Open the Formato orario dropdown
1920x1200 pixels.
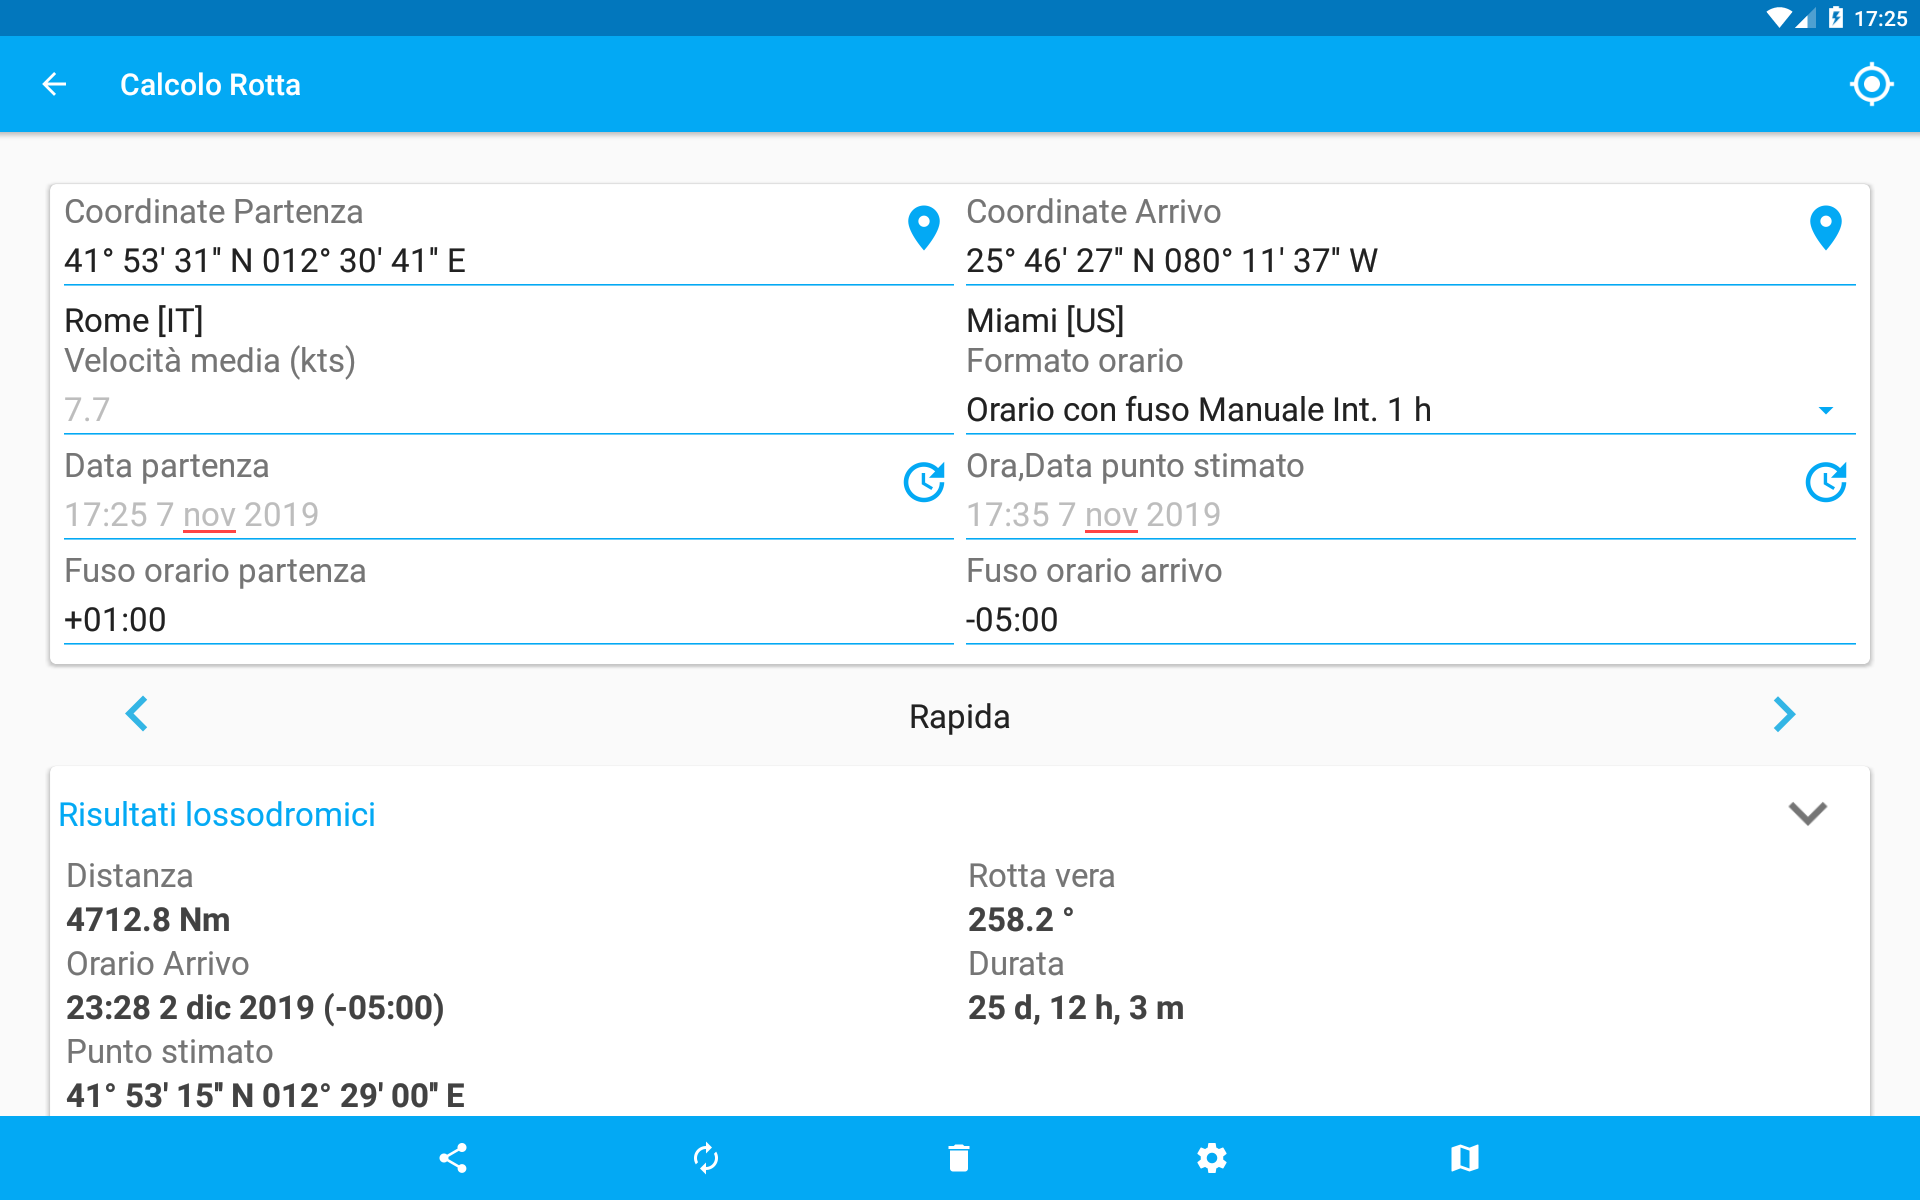click(1410, 410)
